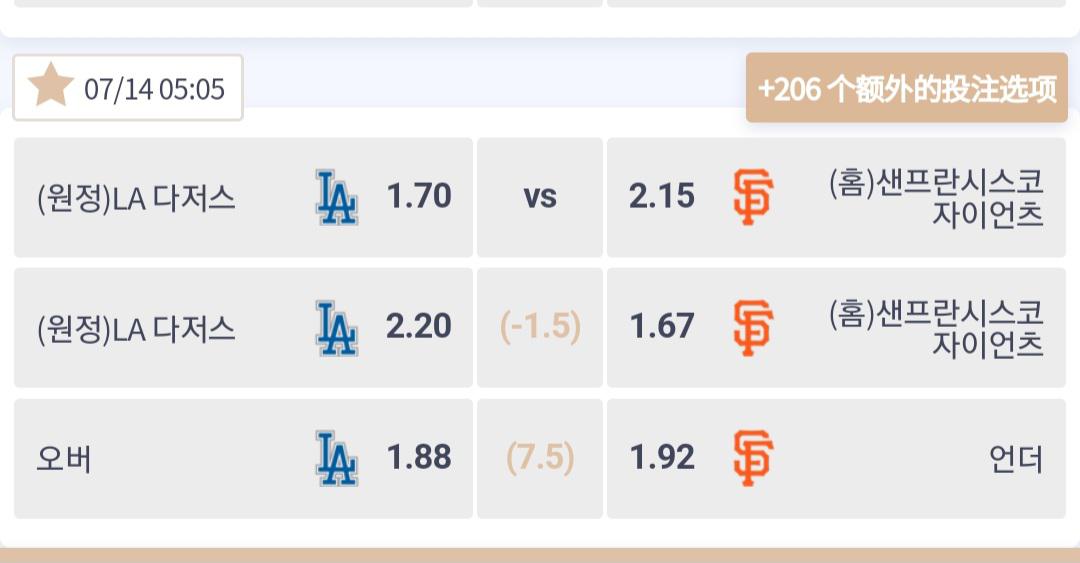Click the 1.70 odds number for LA
The height and width of the screenshot is (563, 1080).
click(x=419, y=196)
